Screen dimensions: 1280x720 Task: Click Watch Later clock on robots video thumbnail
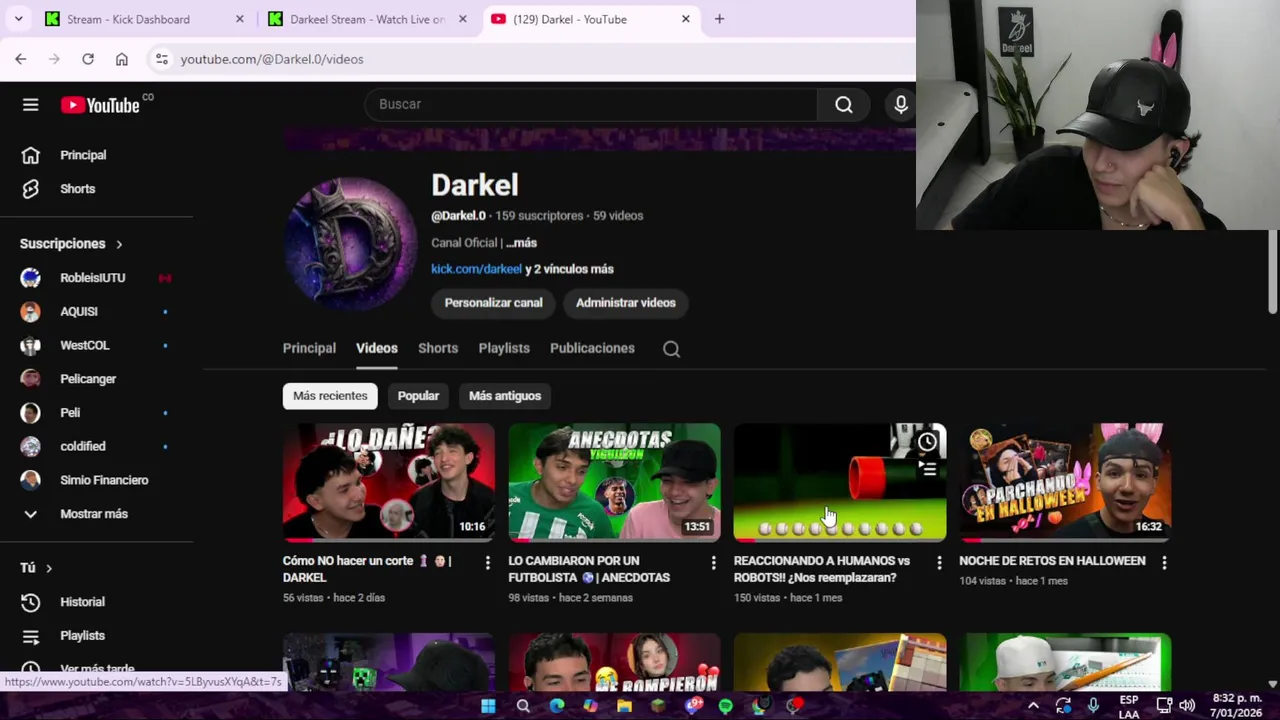click(x=927, y=442)
